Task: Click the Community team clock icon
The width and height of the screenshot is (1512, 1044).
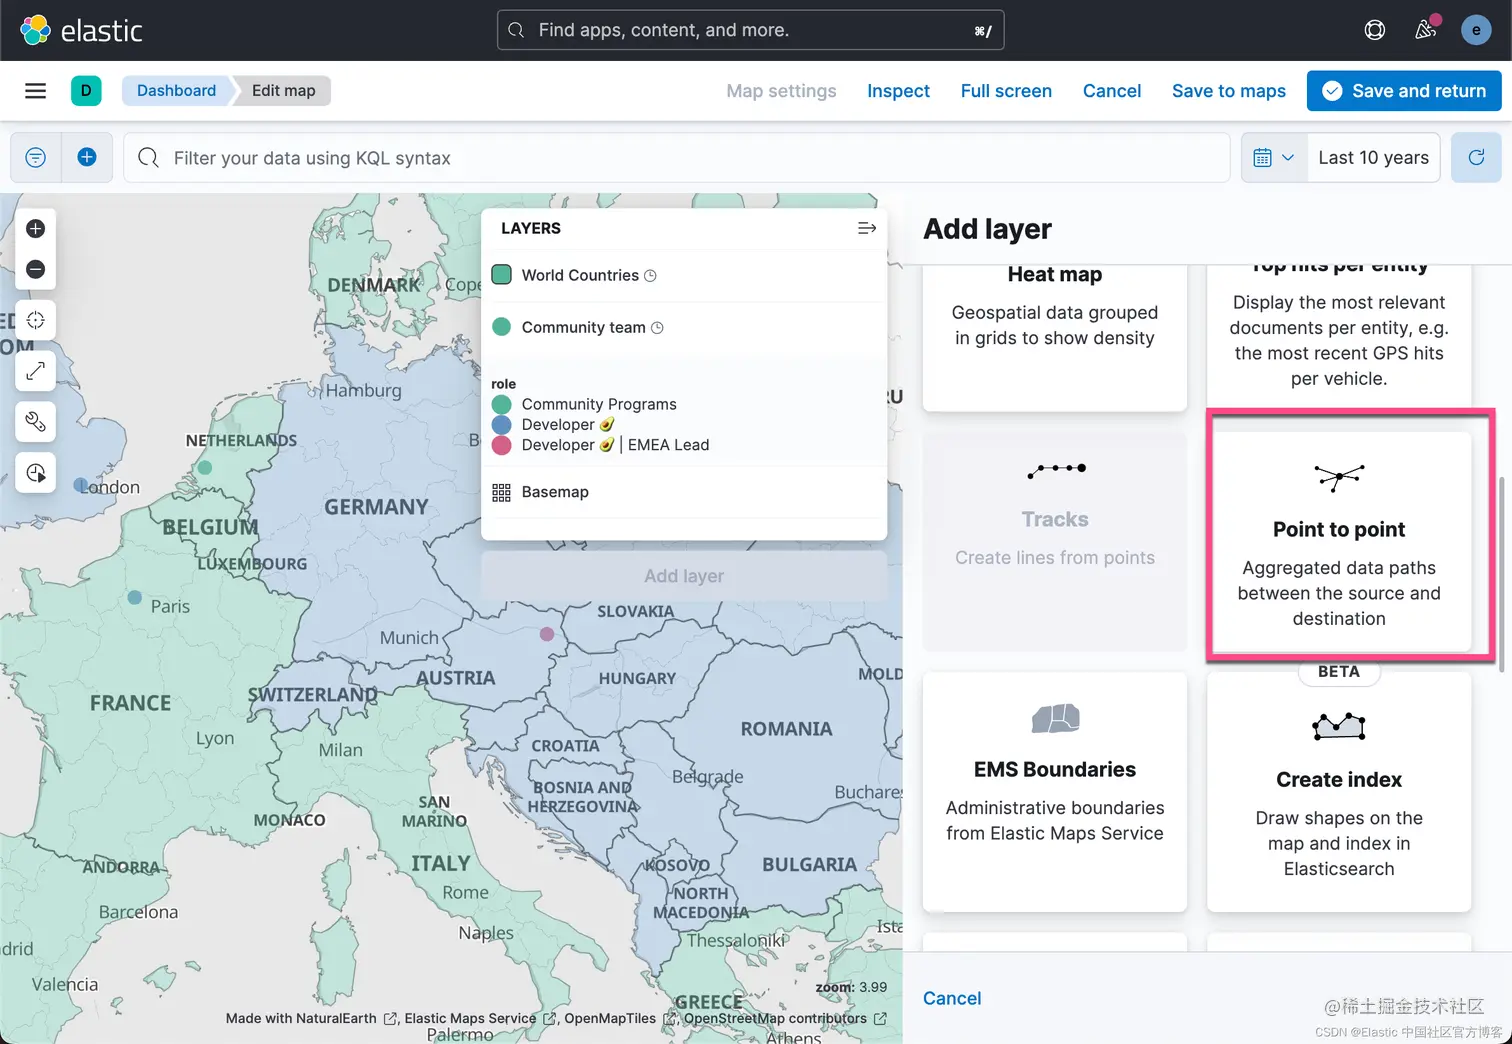Action: pyautogui.click(x=657, y=328)
